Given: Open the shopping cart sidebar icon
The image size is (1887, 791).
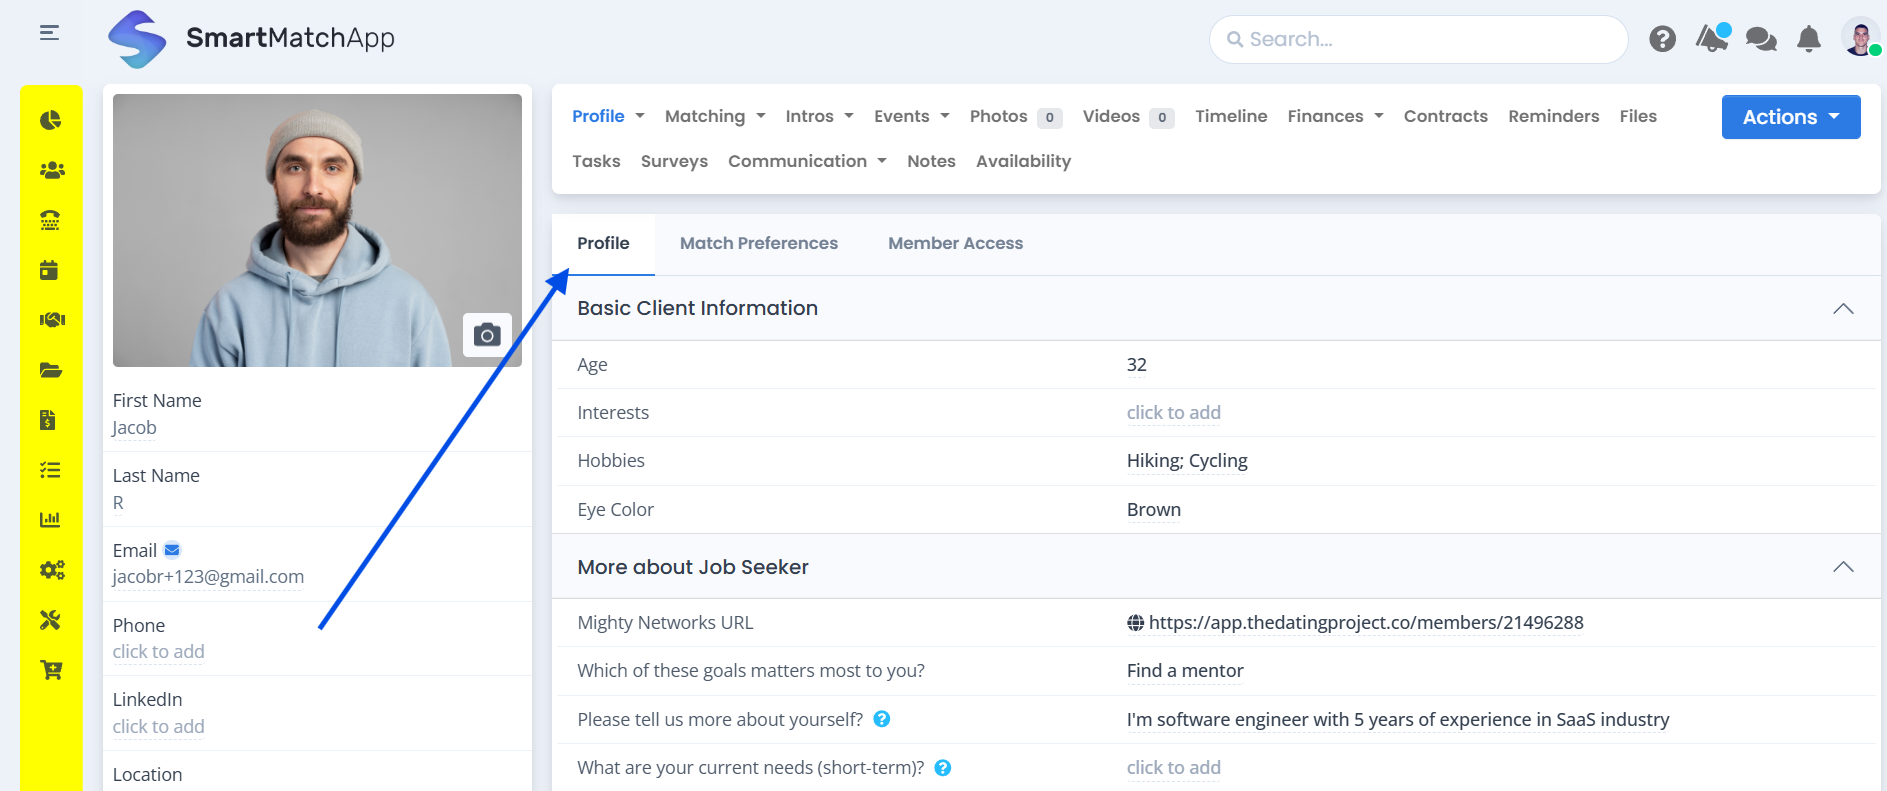Looking at the screenshot, I should pos(51,670).
